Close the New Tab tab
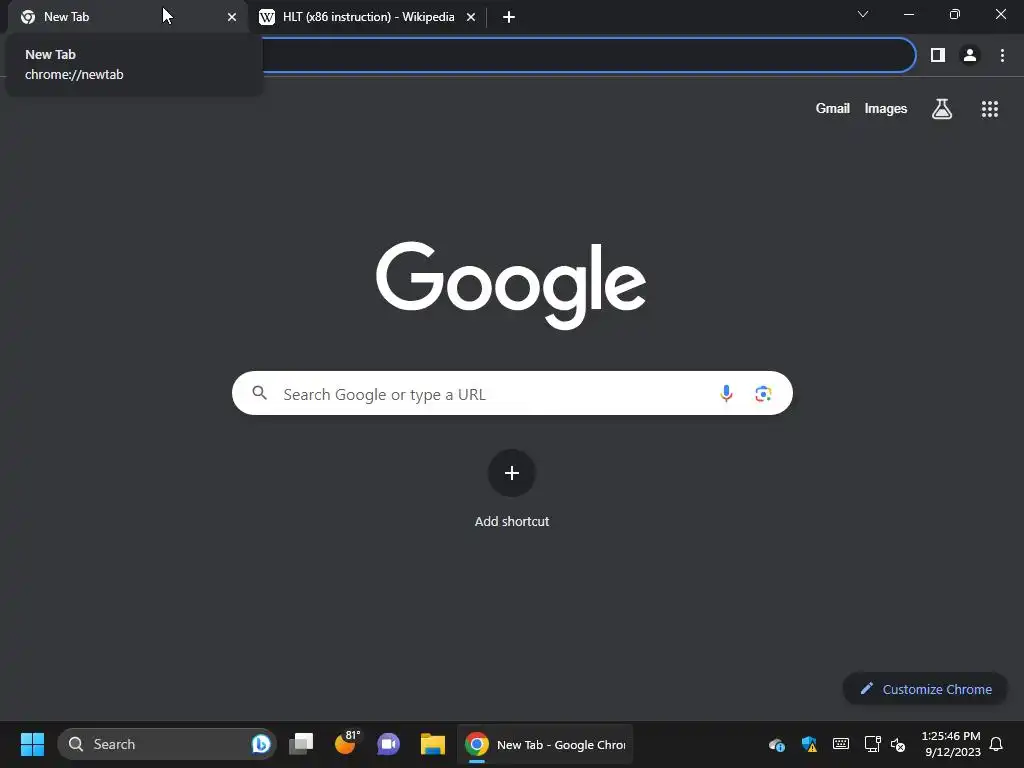1024x768 pixels. point(232,17)
